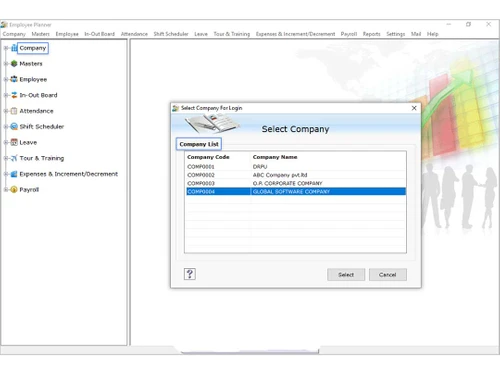Expand the Masters tree node
The height and width of the screenshot is (375, 500).
[6, 64]
